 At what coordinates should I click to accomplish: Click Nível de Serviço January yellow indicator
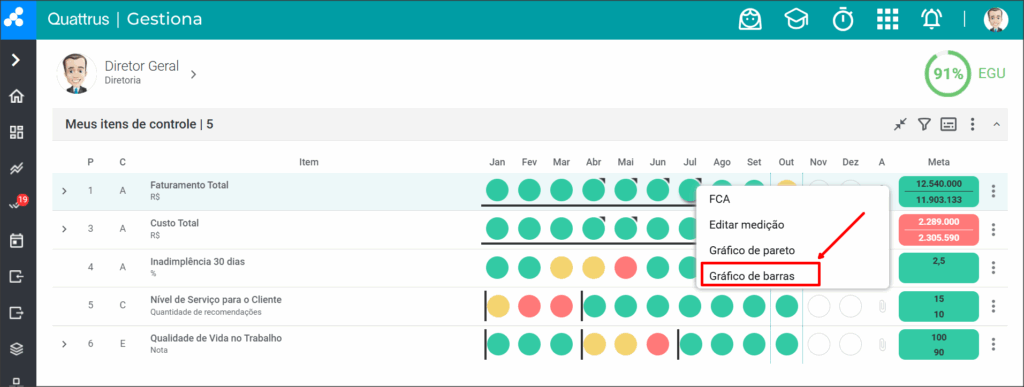click(x=498, y=305)
